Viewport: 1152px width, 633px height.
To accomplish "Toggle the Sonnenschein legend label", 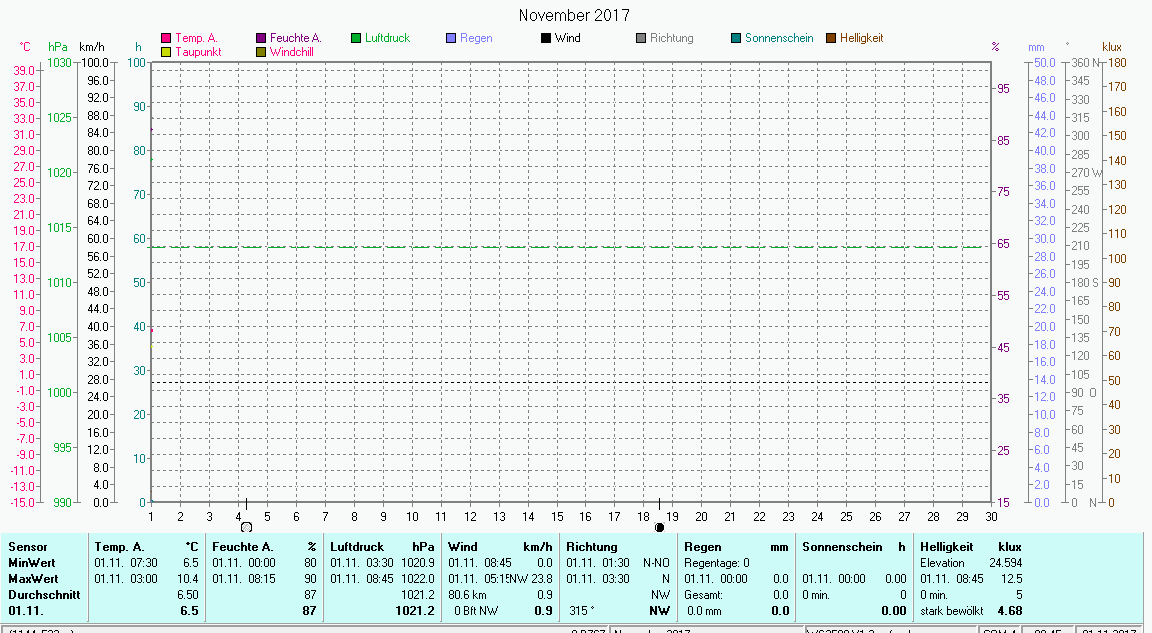I will click(x=779, y=39).
